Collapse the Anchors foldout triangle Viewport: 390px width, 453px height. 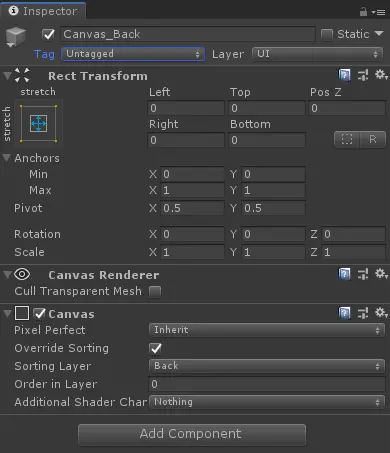(7, 158)
